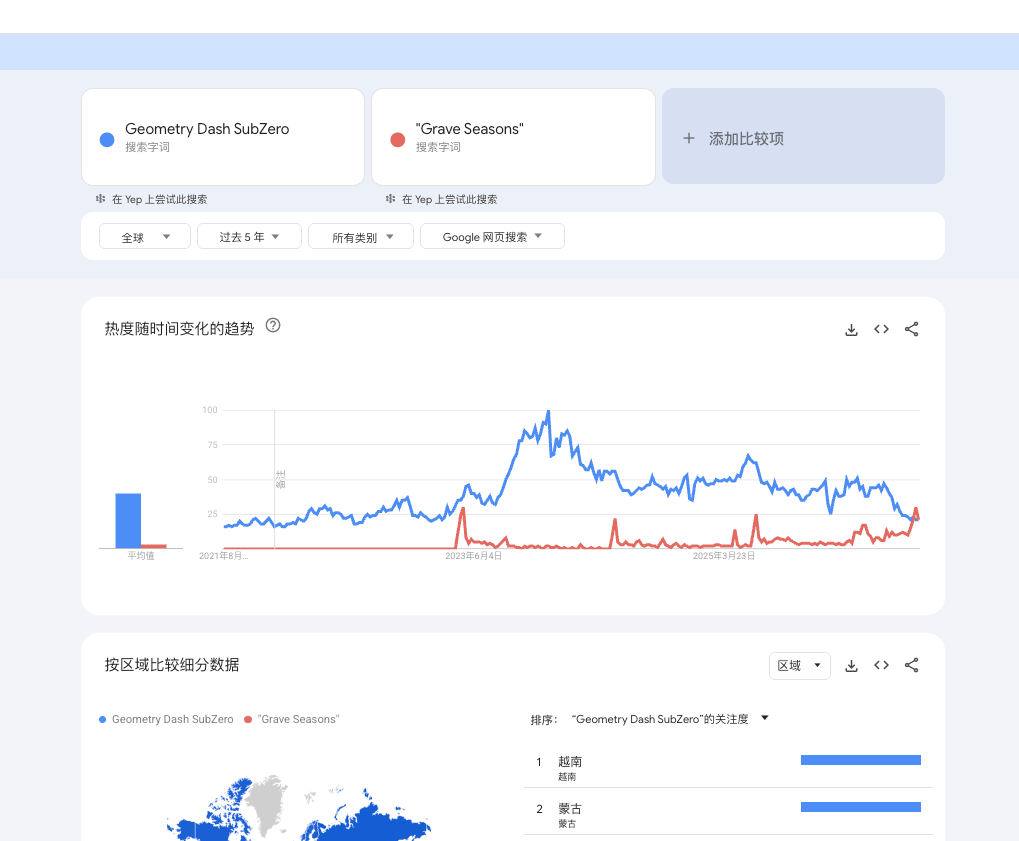Click the red dot of Grave Seasons
Screen dimensions: 1019x841
[398, 140]
